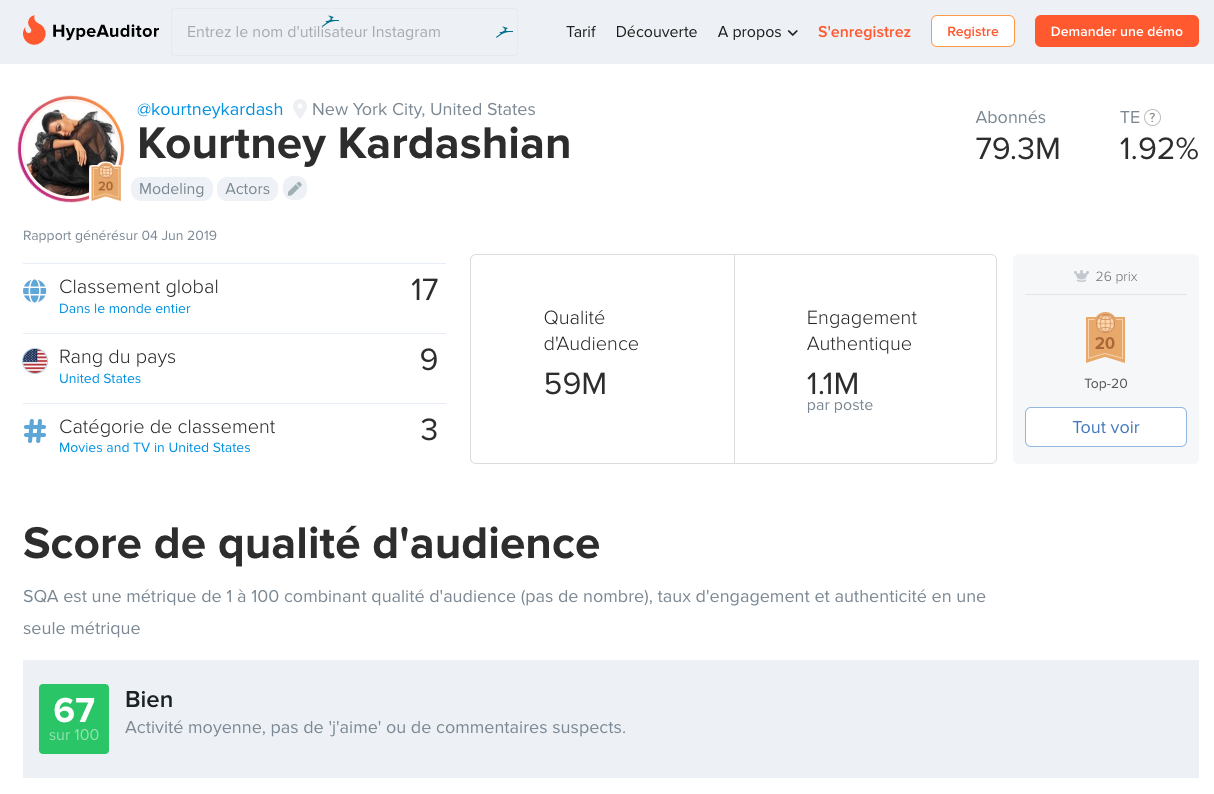Screen dimensions: 1214x794
Task: Click the crown icon next to 26 prix
Action: coord(1081,276)
